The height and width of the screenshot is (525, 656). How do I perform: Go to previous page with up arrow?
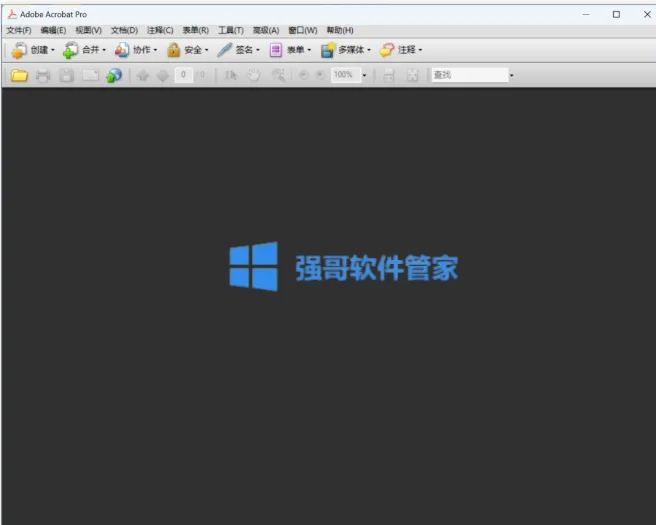[x=143, y=75]
